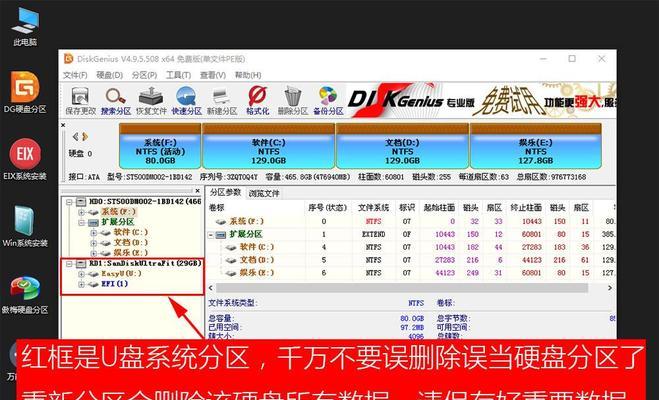Viewport: 659px width, 400px height.
Task: Expand 娱乐(E:) node in tree
Action: tap(94, 253)
